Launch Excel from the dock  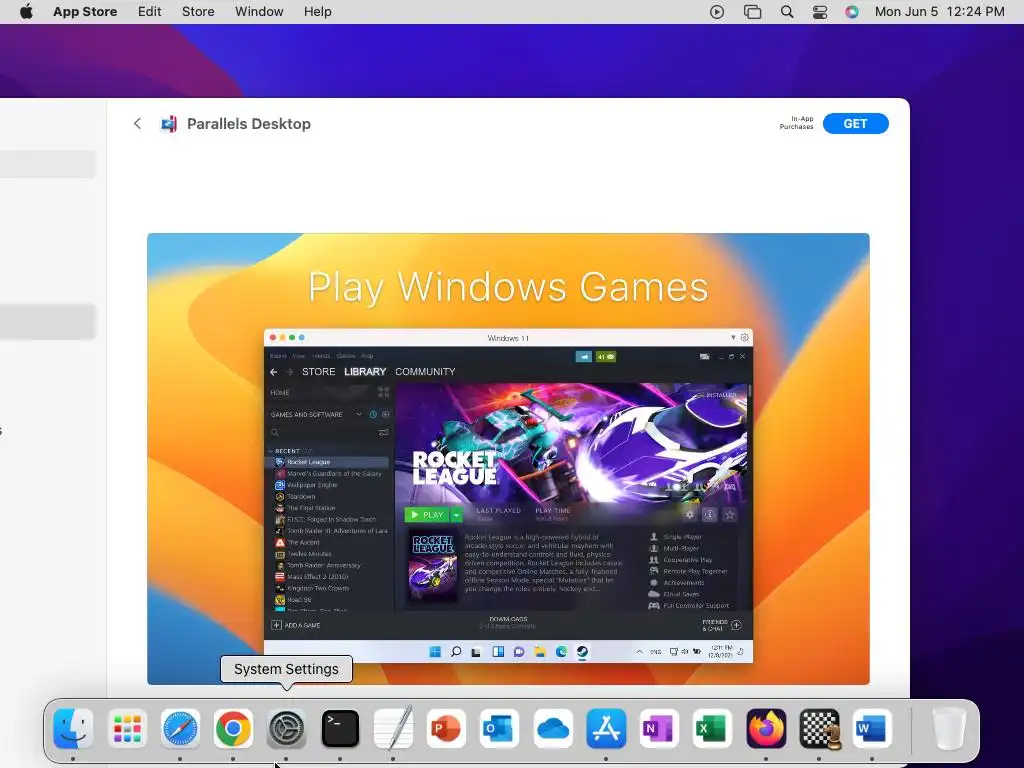[712, 728]
